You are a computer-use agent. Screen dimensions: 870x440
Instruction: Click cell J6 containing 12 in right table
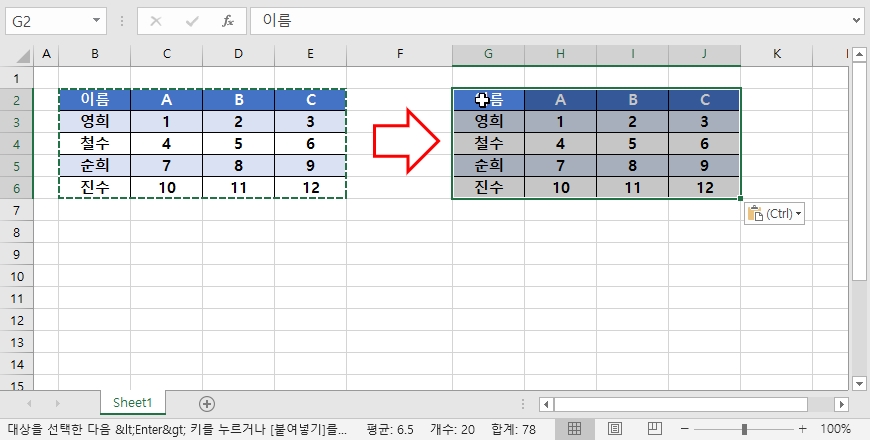click(x=704, y=188)
